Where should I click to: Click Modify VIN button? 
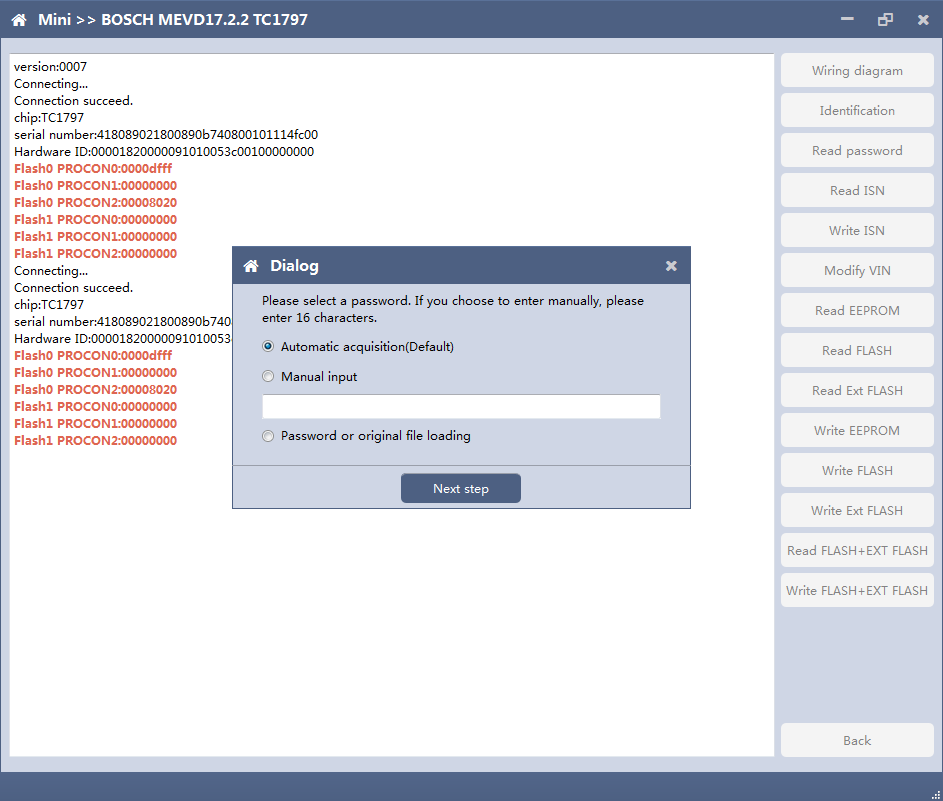857,271
